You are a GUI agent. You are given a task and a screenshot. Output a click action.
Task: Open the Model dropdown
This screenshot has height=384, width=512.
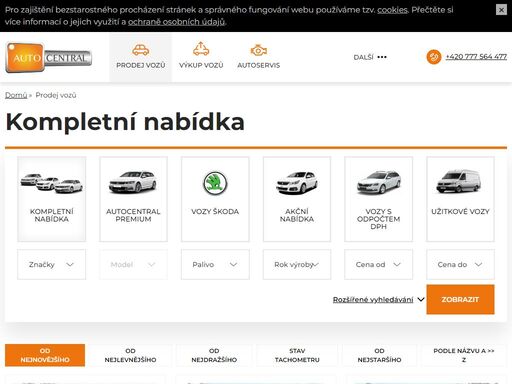pyautogui.click(x=133, y=264)
